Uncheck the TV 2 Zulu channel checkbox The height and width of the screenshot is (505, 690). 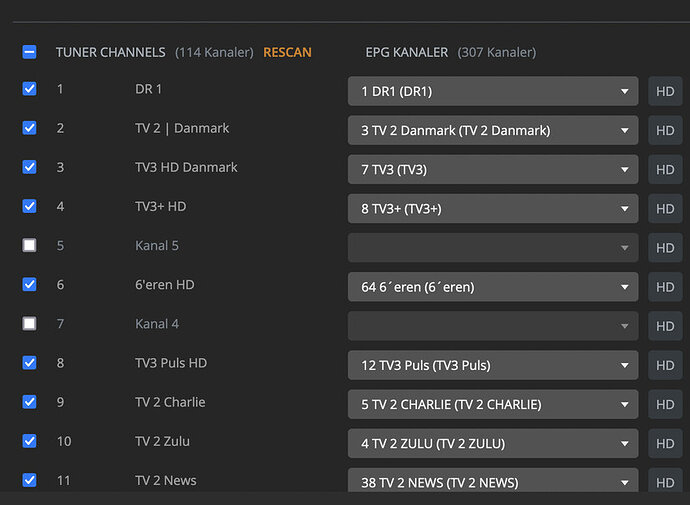pyautogui.click(x=29, y=441)
